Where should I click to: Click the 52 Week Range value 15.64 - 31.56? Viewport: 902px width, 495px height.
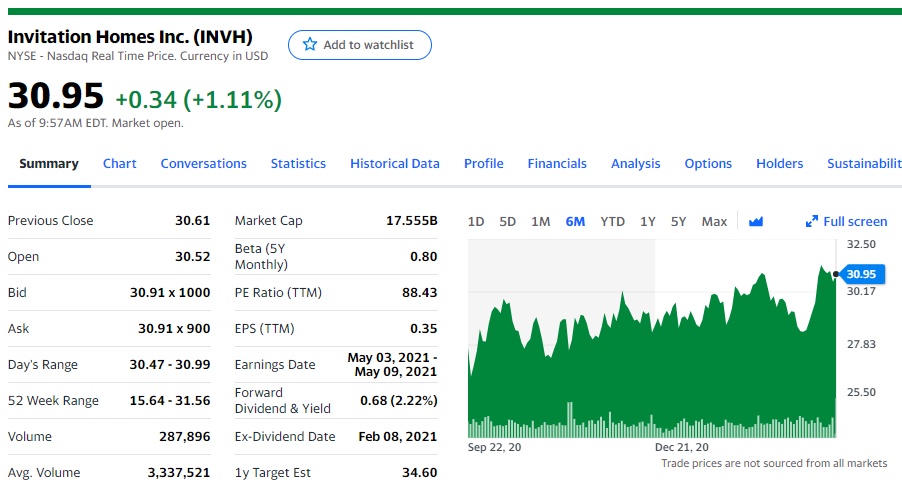pyautogui.click(x=170, y=401)
